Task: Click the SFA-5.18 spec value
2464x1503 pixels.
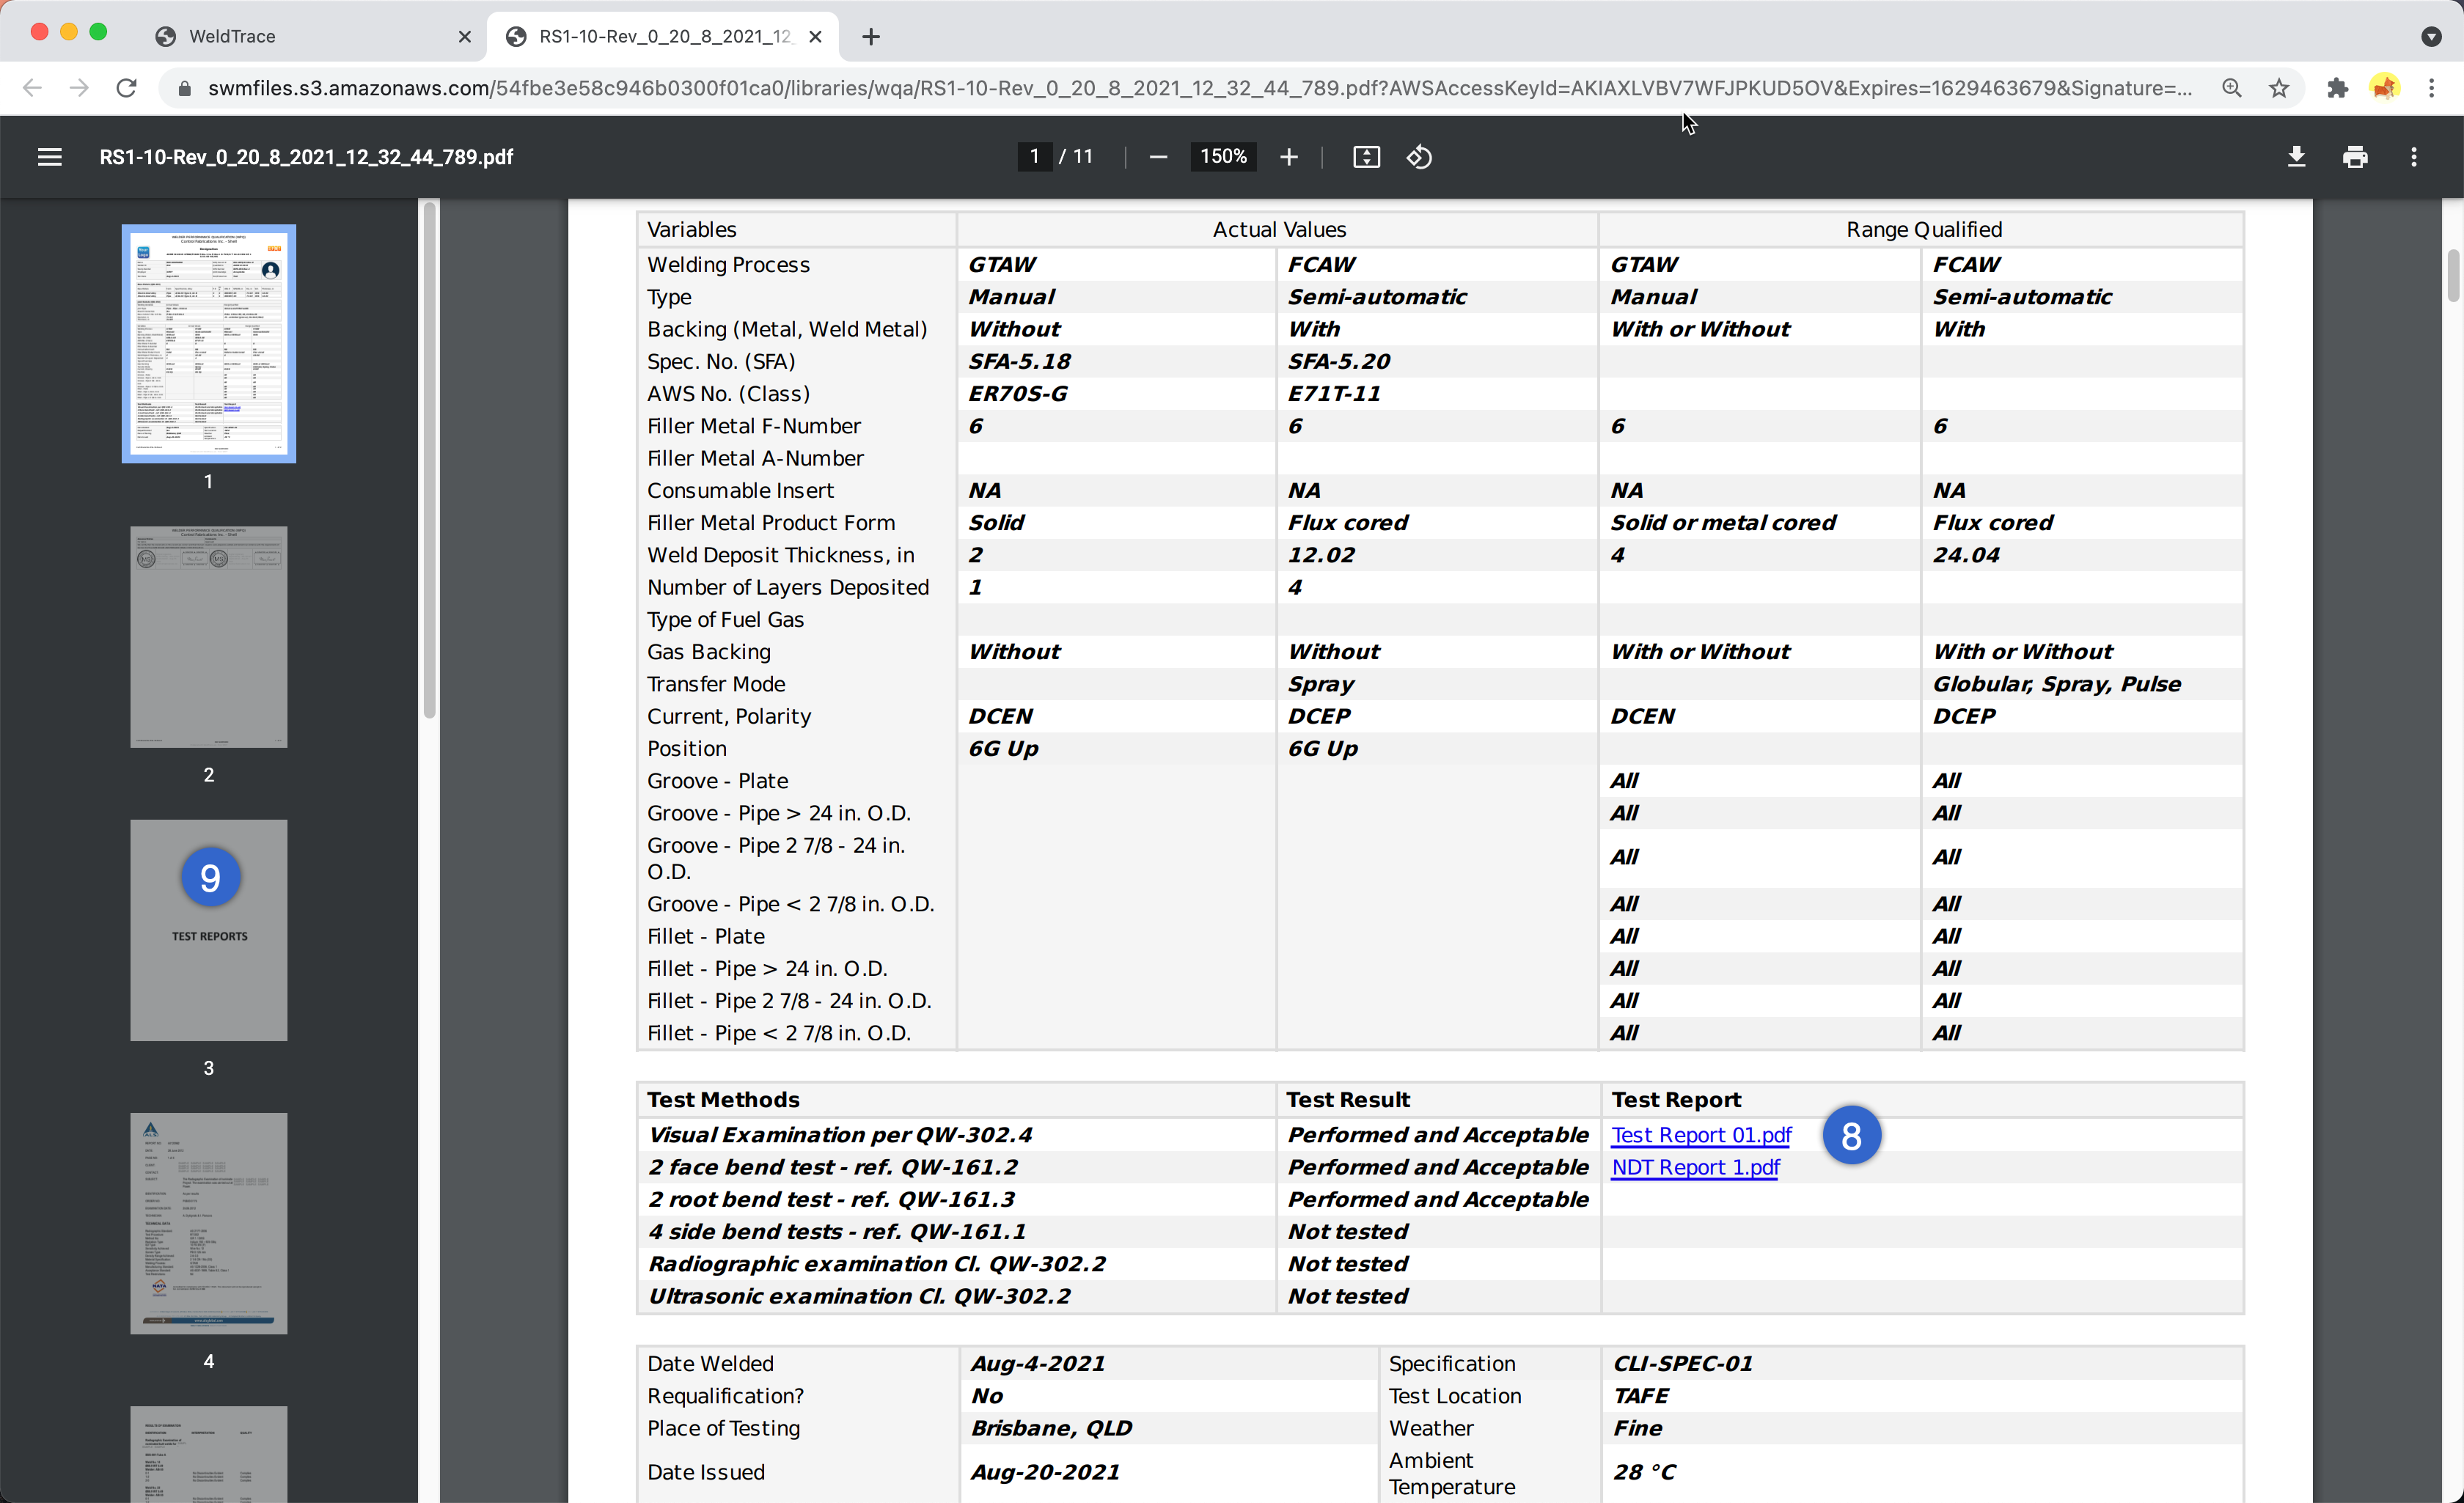Action: pos(1019,362)
